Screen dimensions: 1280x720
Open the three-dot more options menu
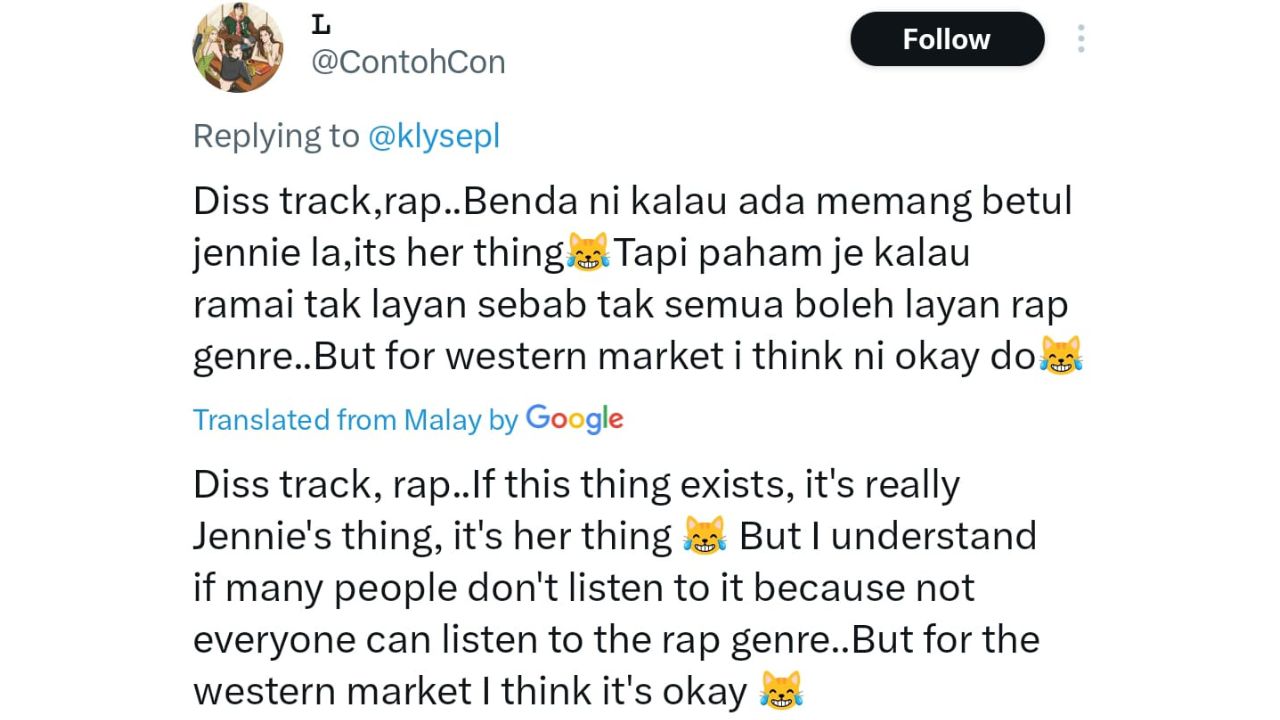[1081, 39]
